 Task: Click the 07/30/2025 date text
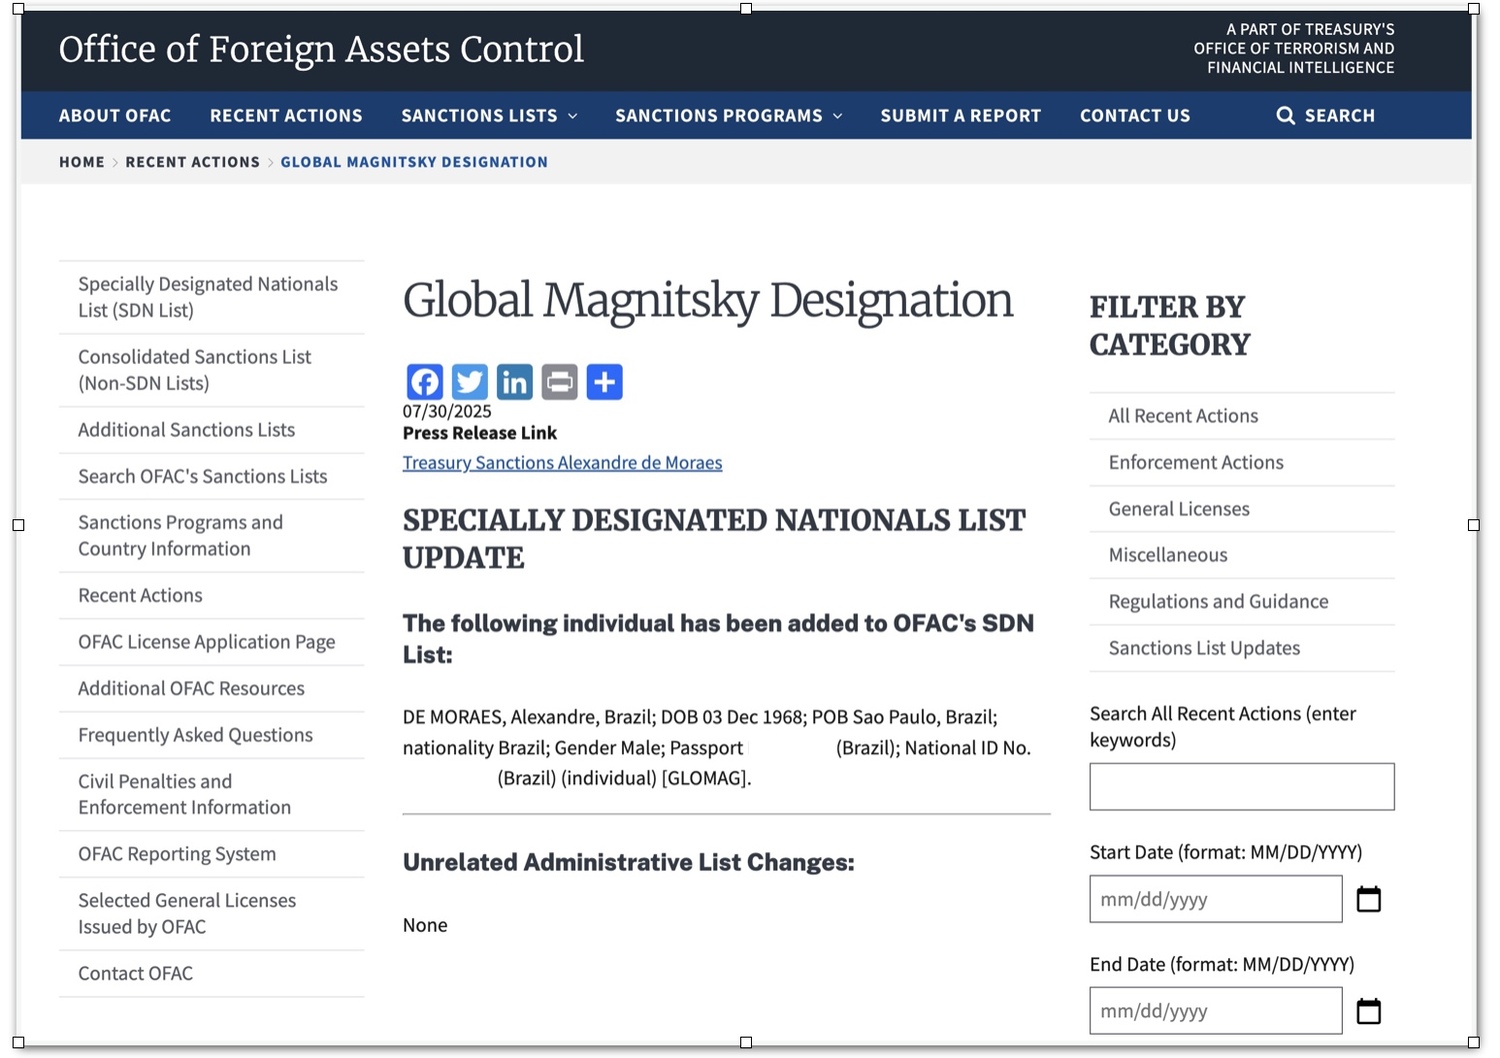(447, 411)
